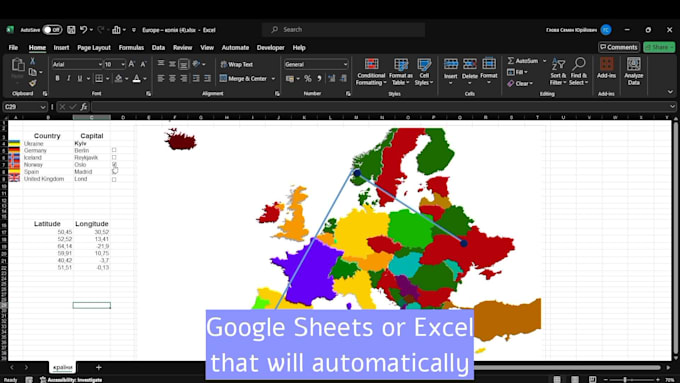The image size is (680, 383).
Task: Click the Search box in title bar
Action: (343, 29)
